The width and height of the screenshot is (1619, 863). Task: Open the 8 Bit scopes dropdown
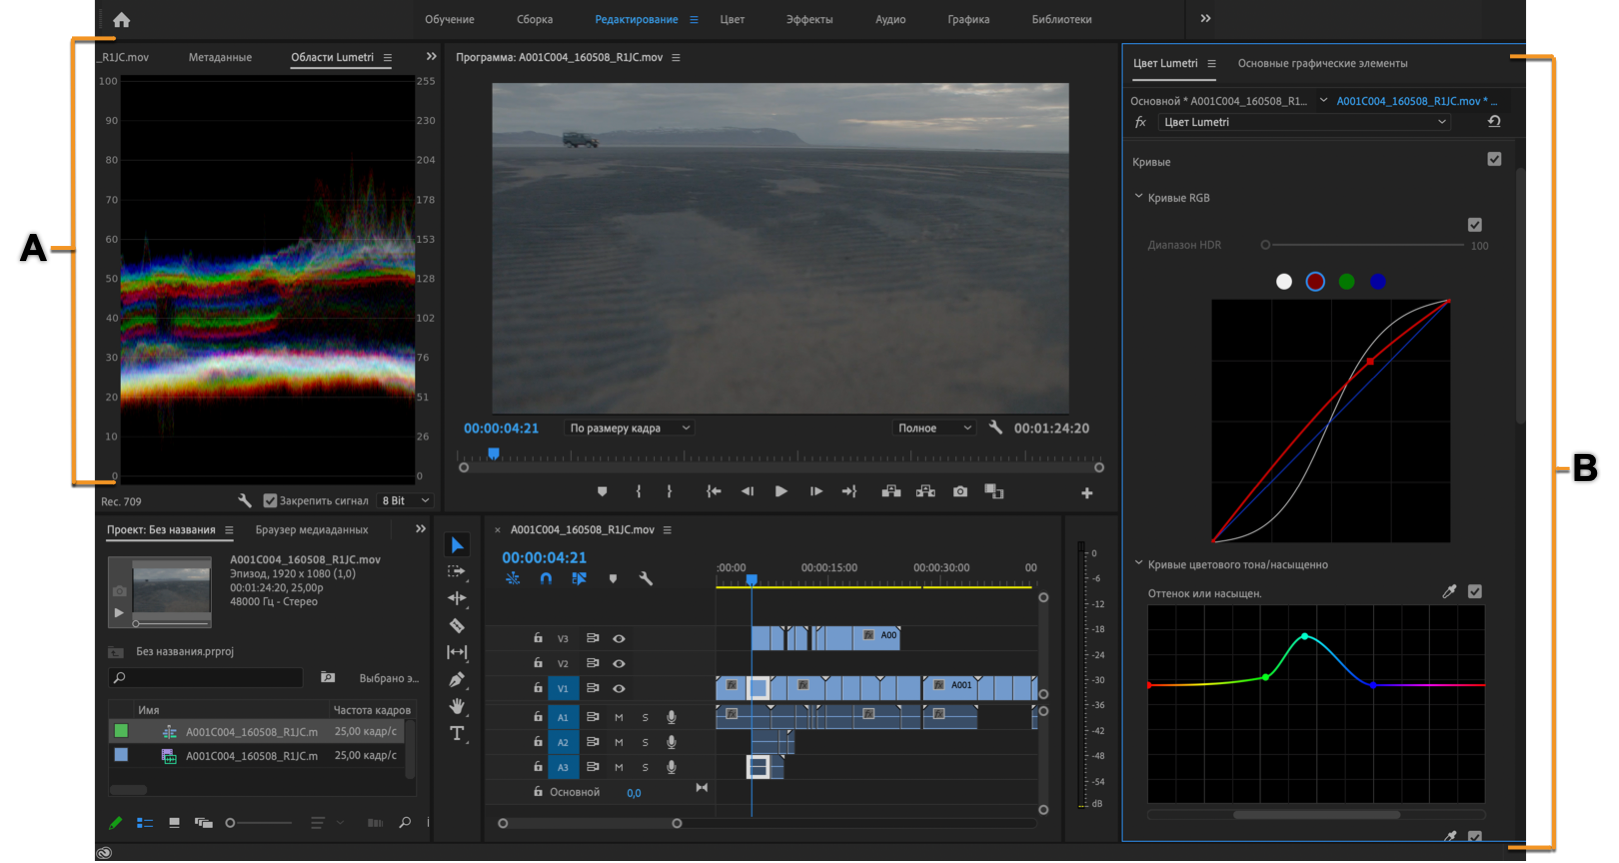[406, 501]
